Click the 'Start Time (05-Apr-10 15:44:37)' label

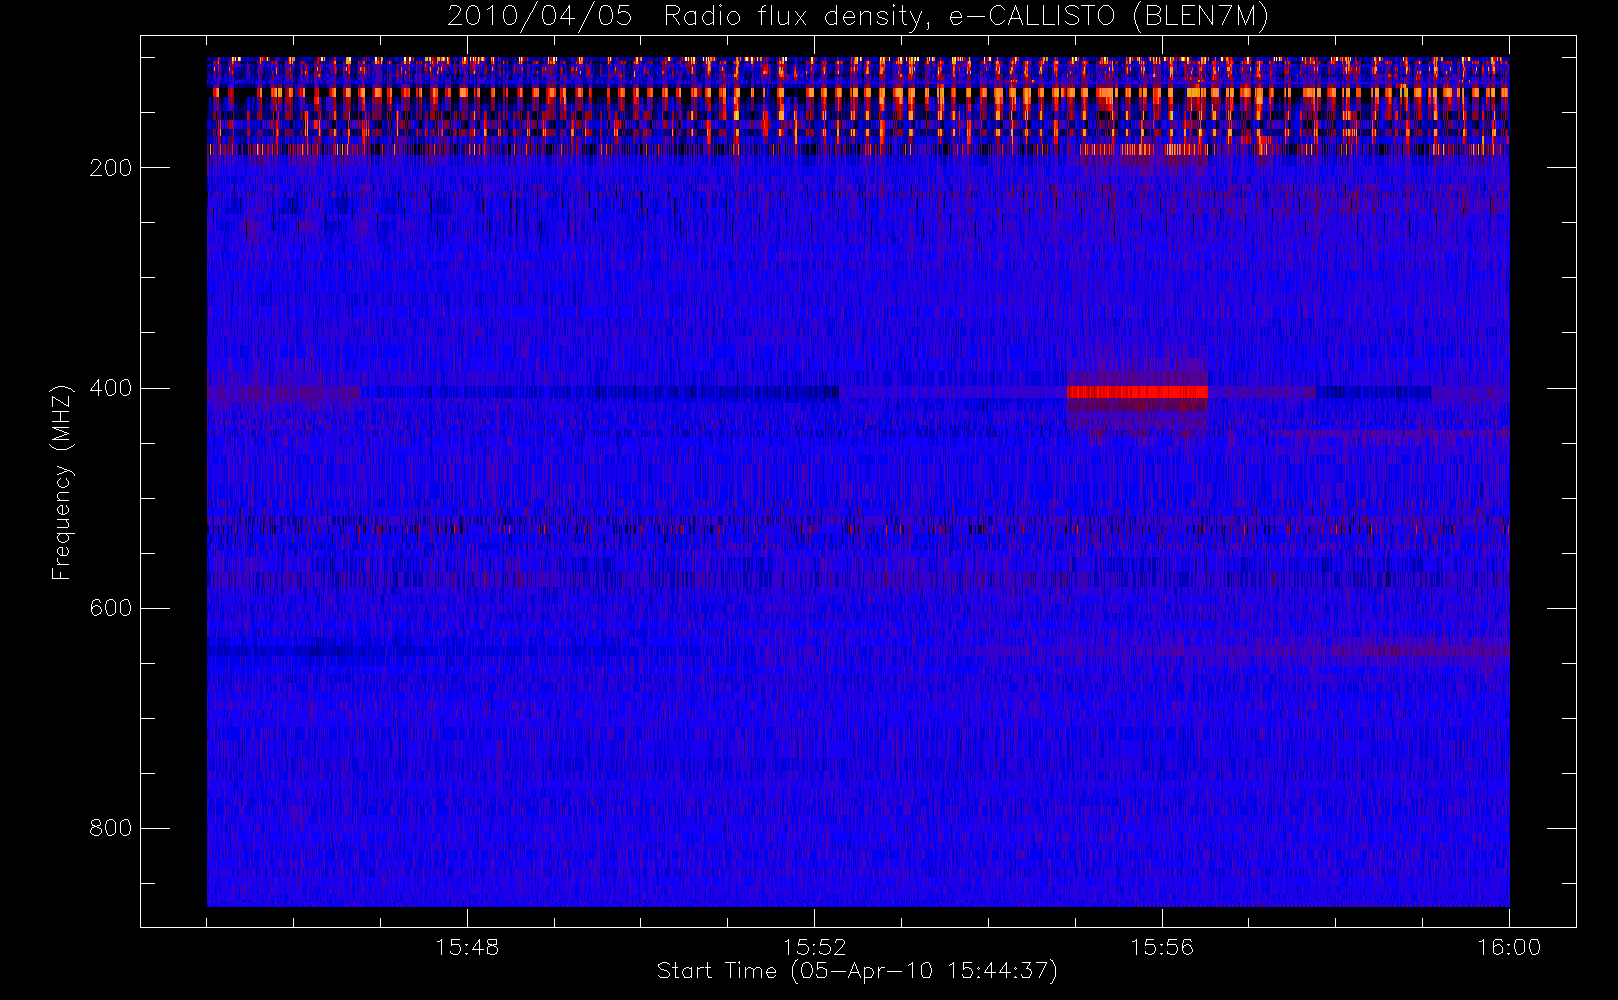[x=857, y=971]
